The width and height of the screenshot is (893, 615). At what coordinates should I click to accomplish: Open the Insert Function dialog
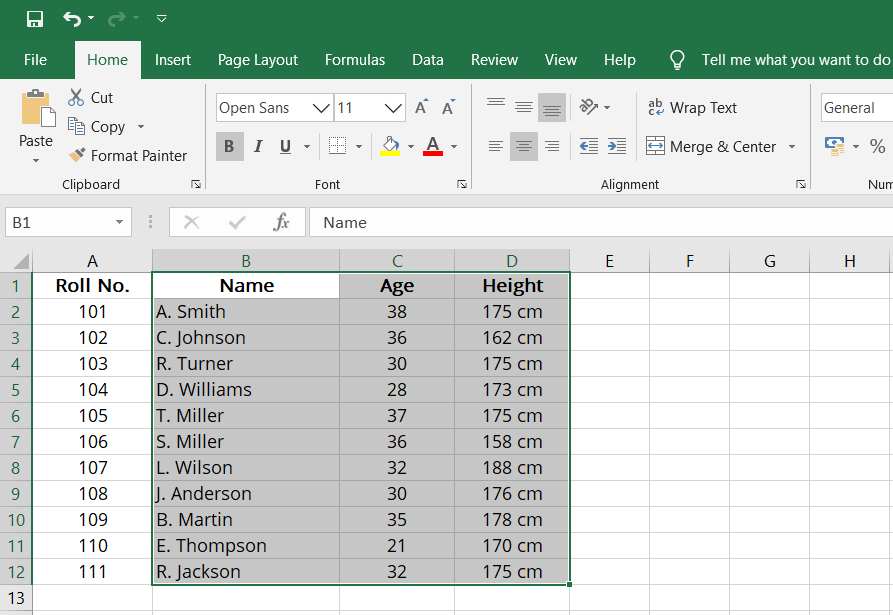coord(281,222)
